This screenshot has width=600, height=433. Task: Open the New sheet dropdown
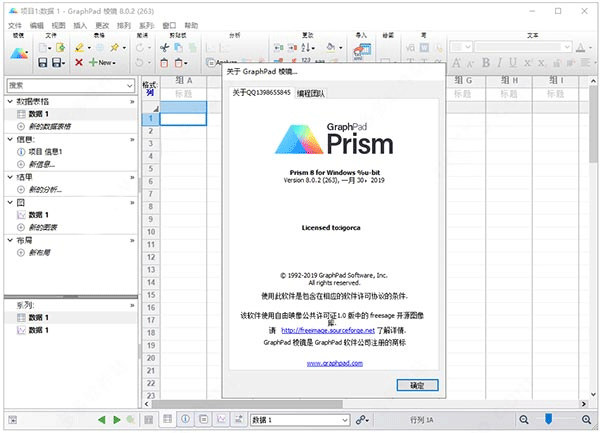(x=103, y=62)
